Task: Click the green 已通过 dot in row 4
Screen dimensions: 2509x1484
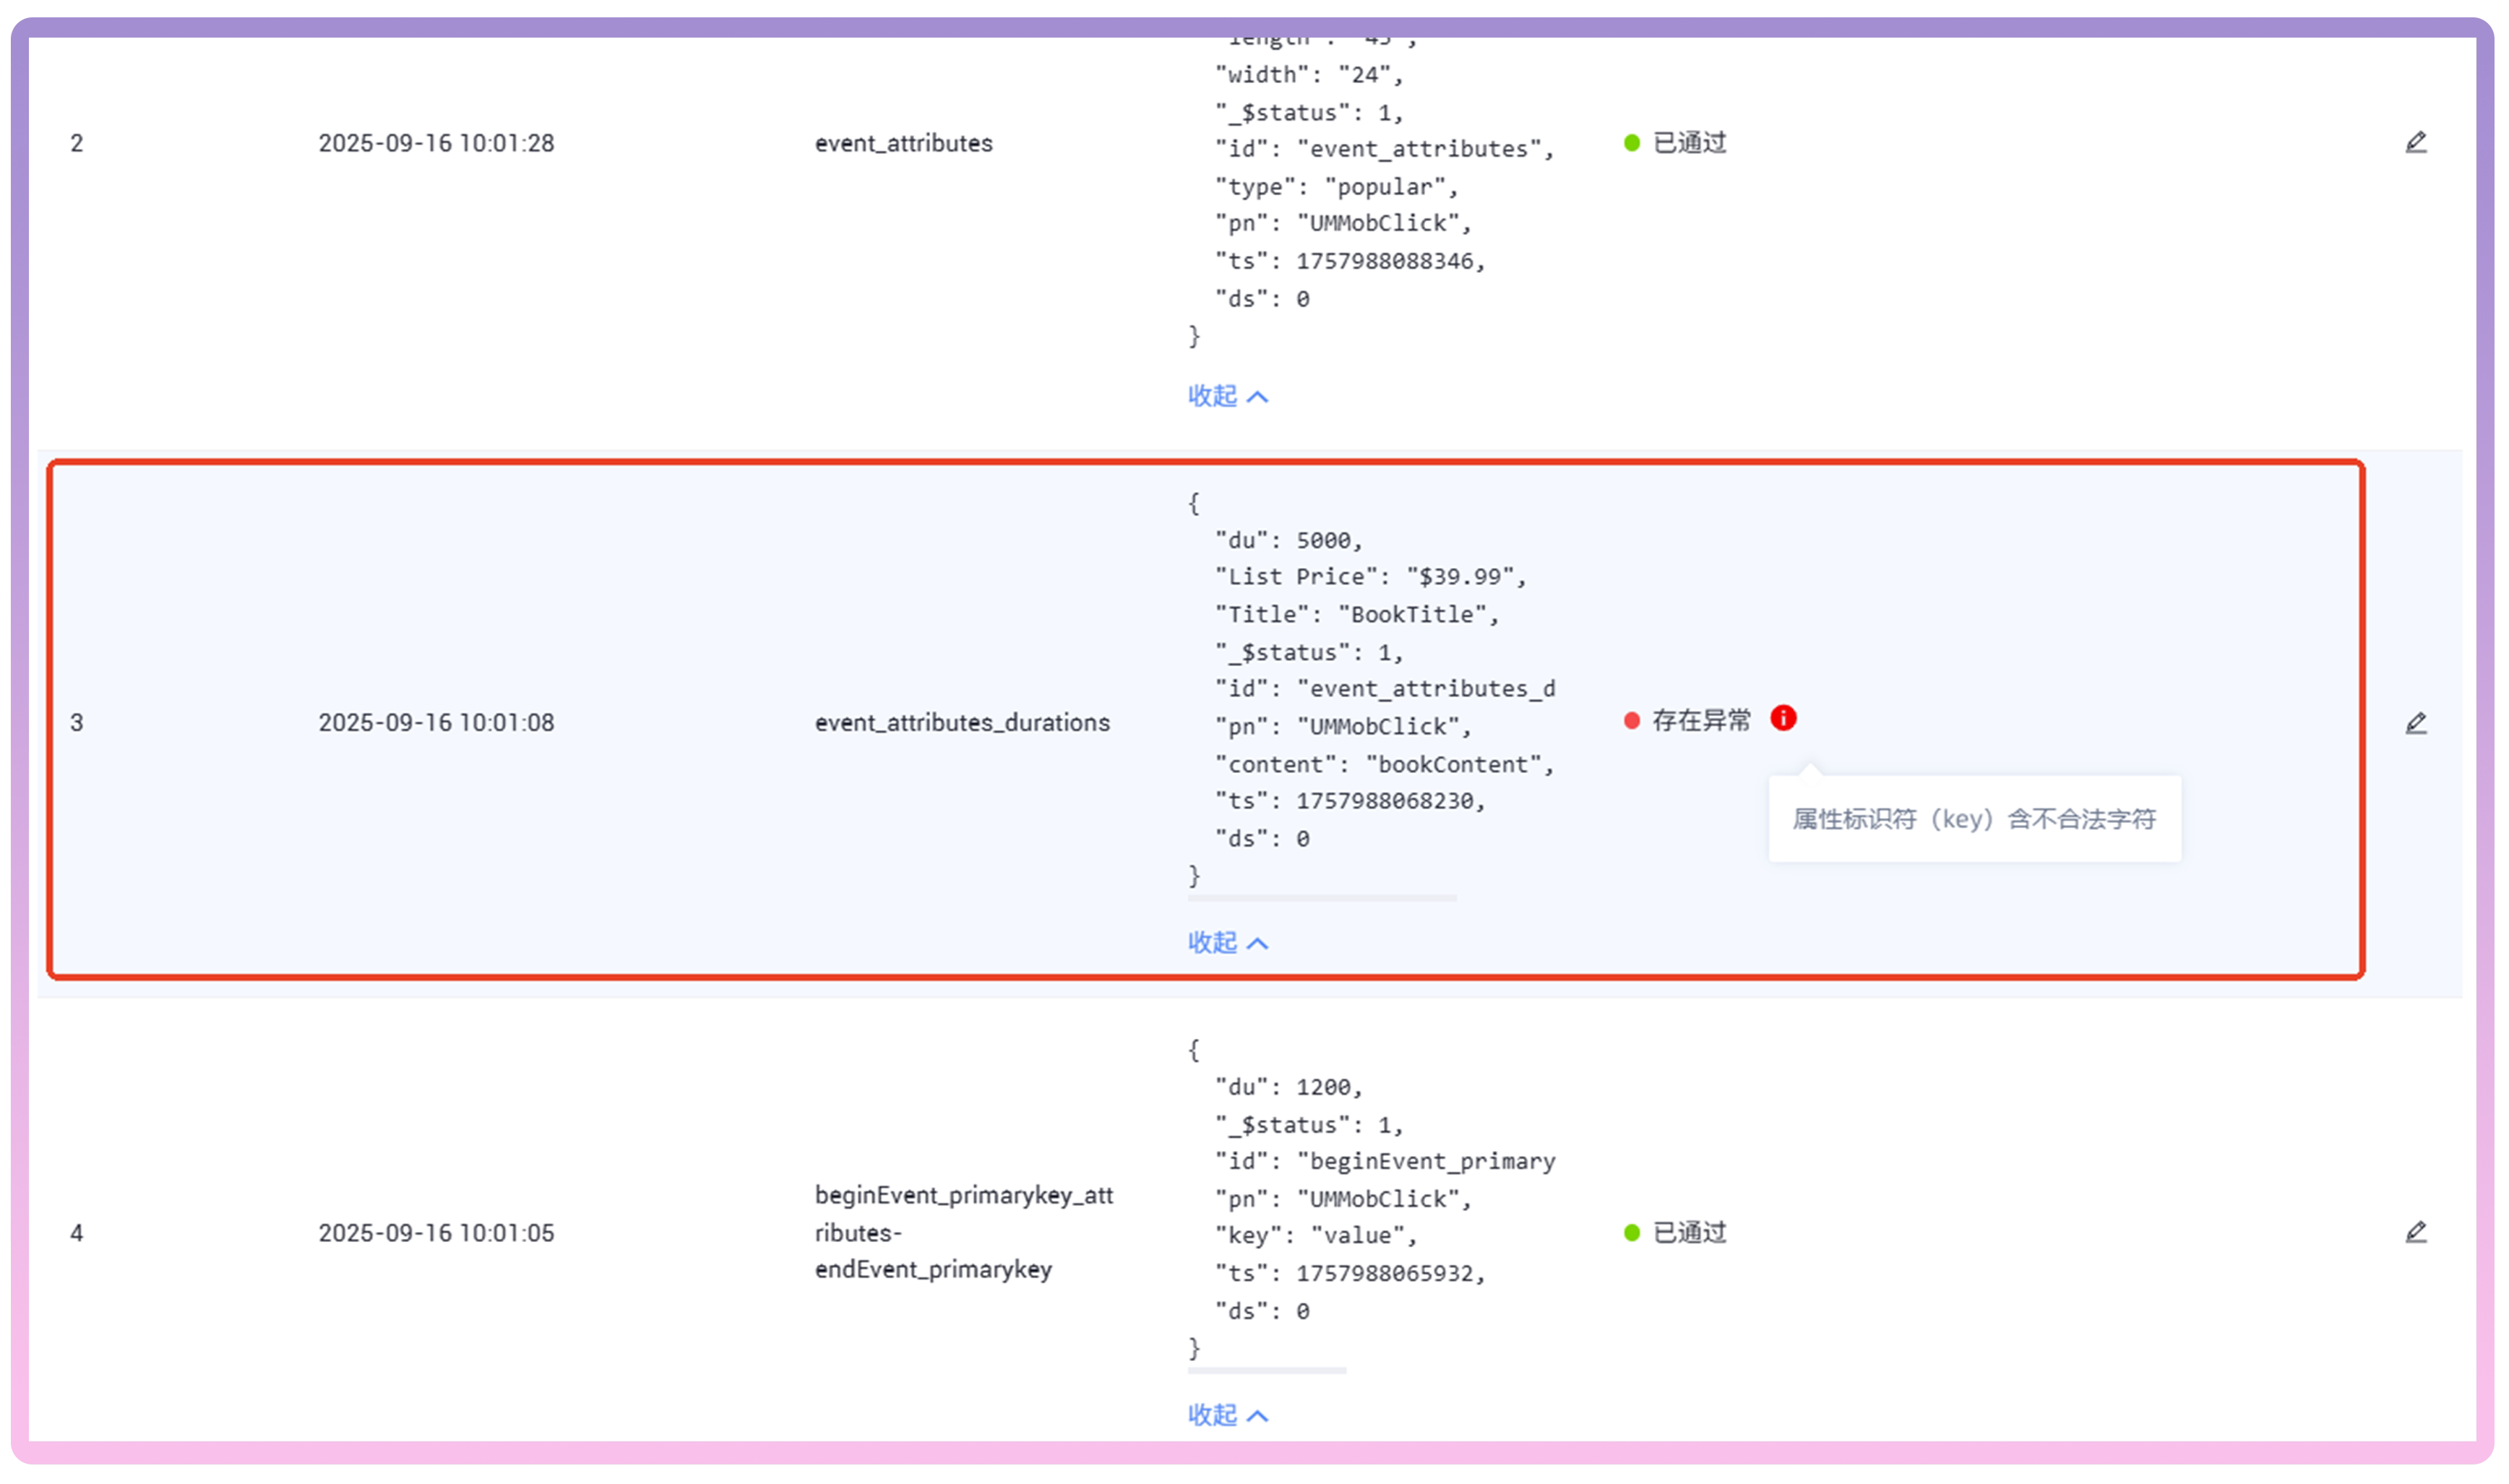Action: click(1631, 1233)
